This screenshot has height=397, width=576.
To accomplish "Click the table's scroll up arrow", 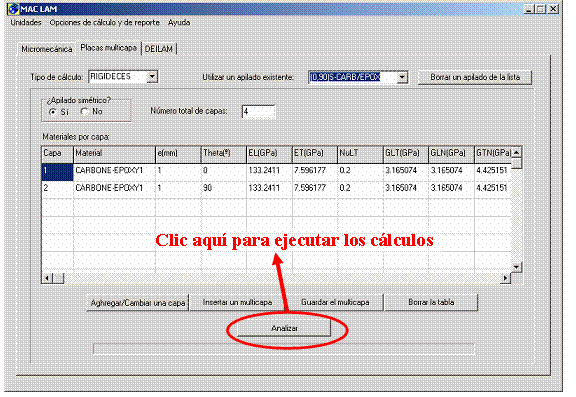I will 516,152.
